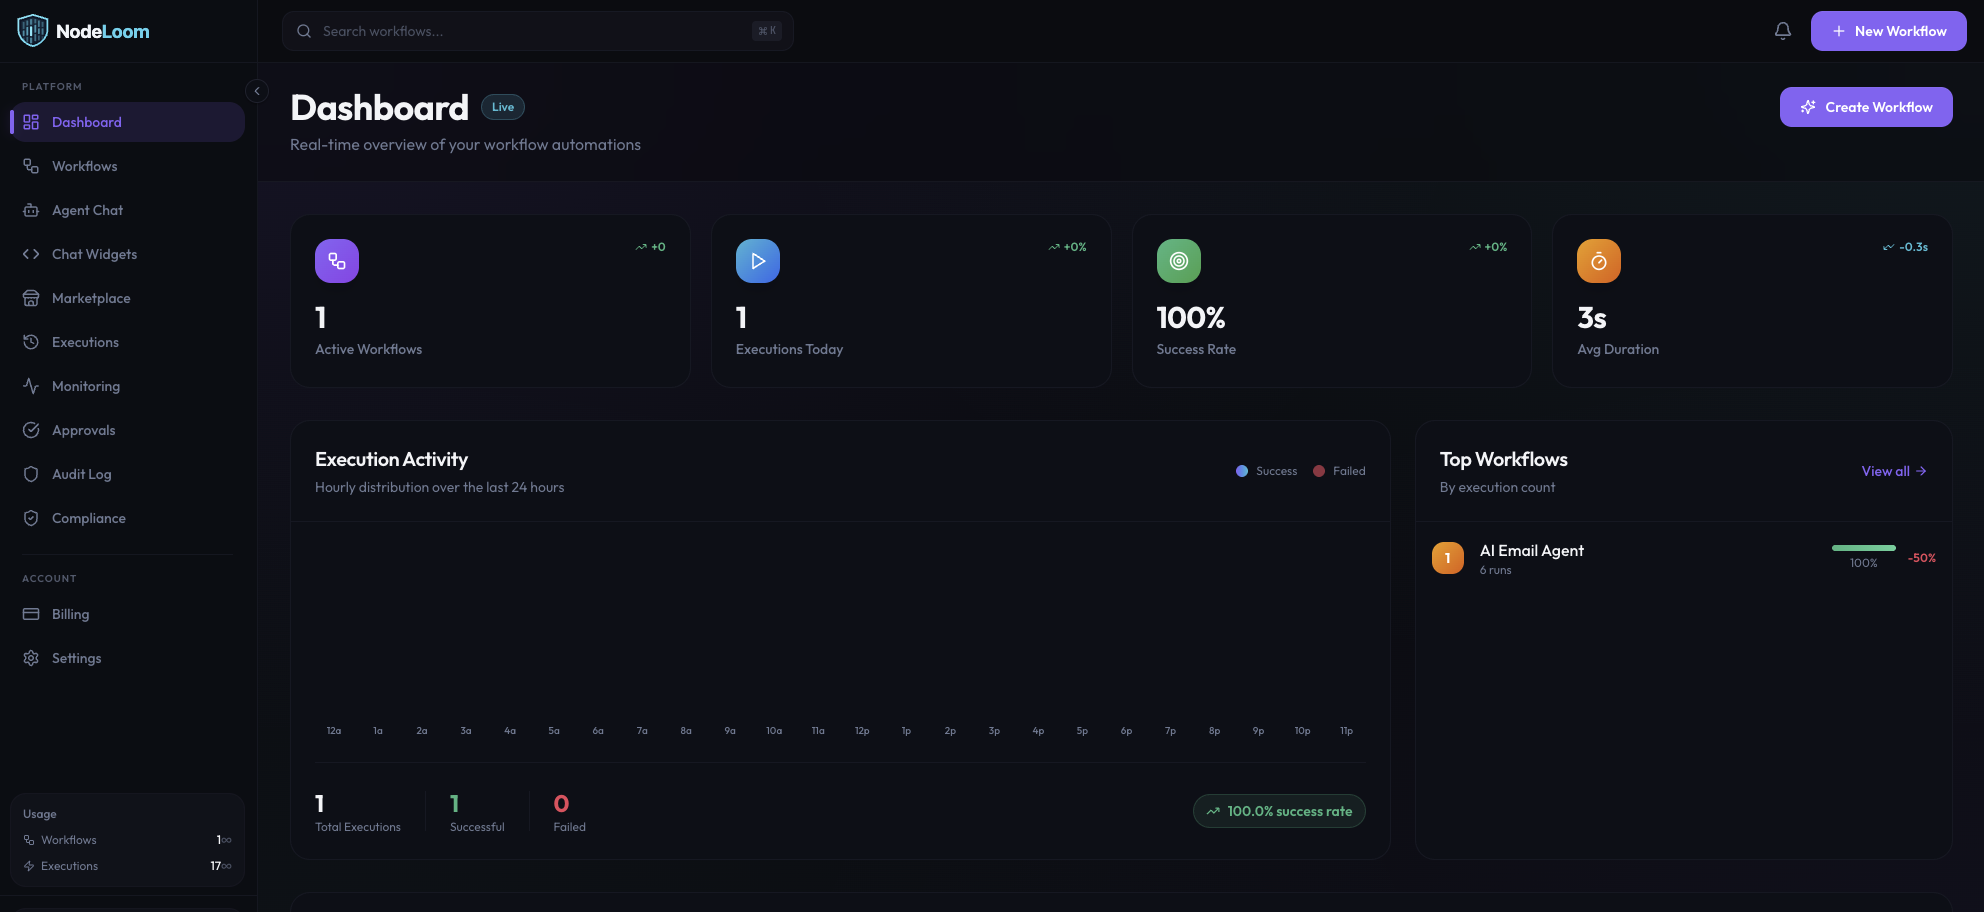1984x912 pixels.
Task: Open Settings under Account
Action: point(127,658)
